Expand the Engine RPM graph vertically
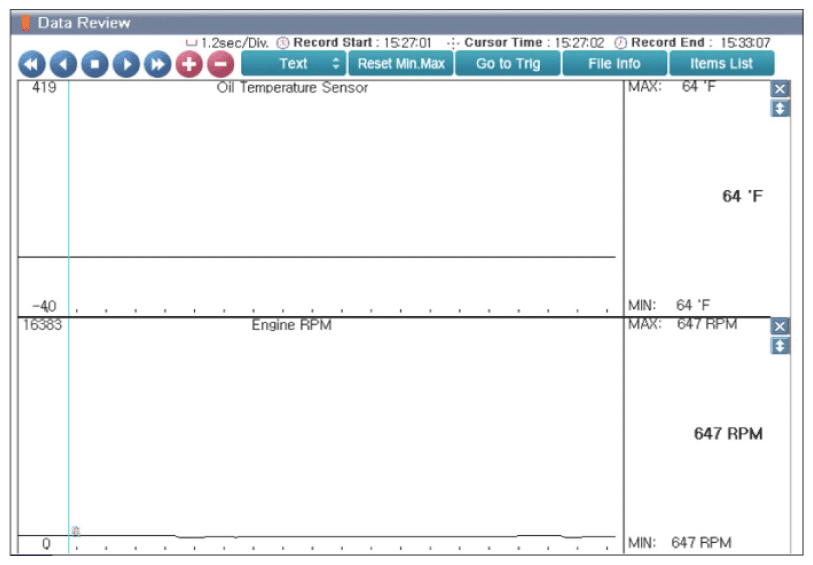 point(780,346)
